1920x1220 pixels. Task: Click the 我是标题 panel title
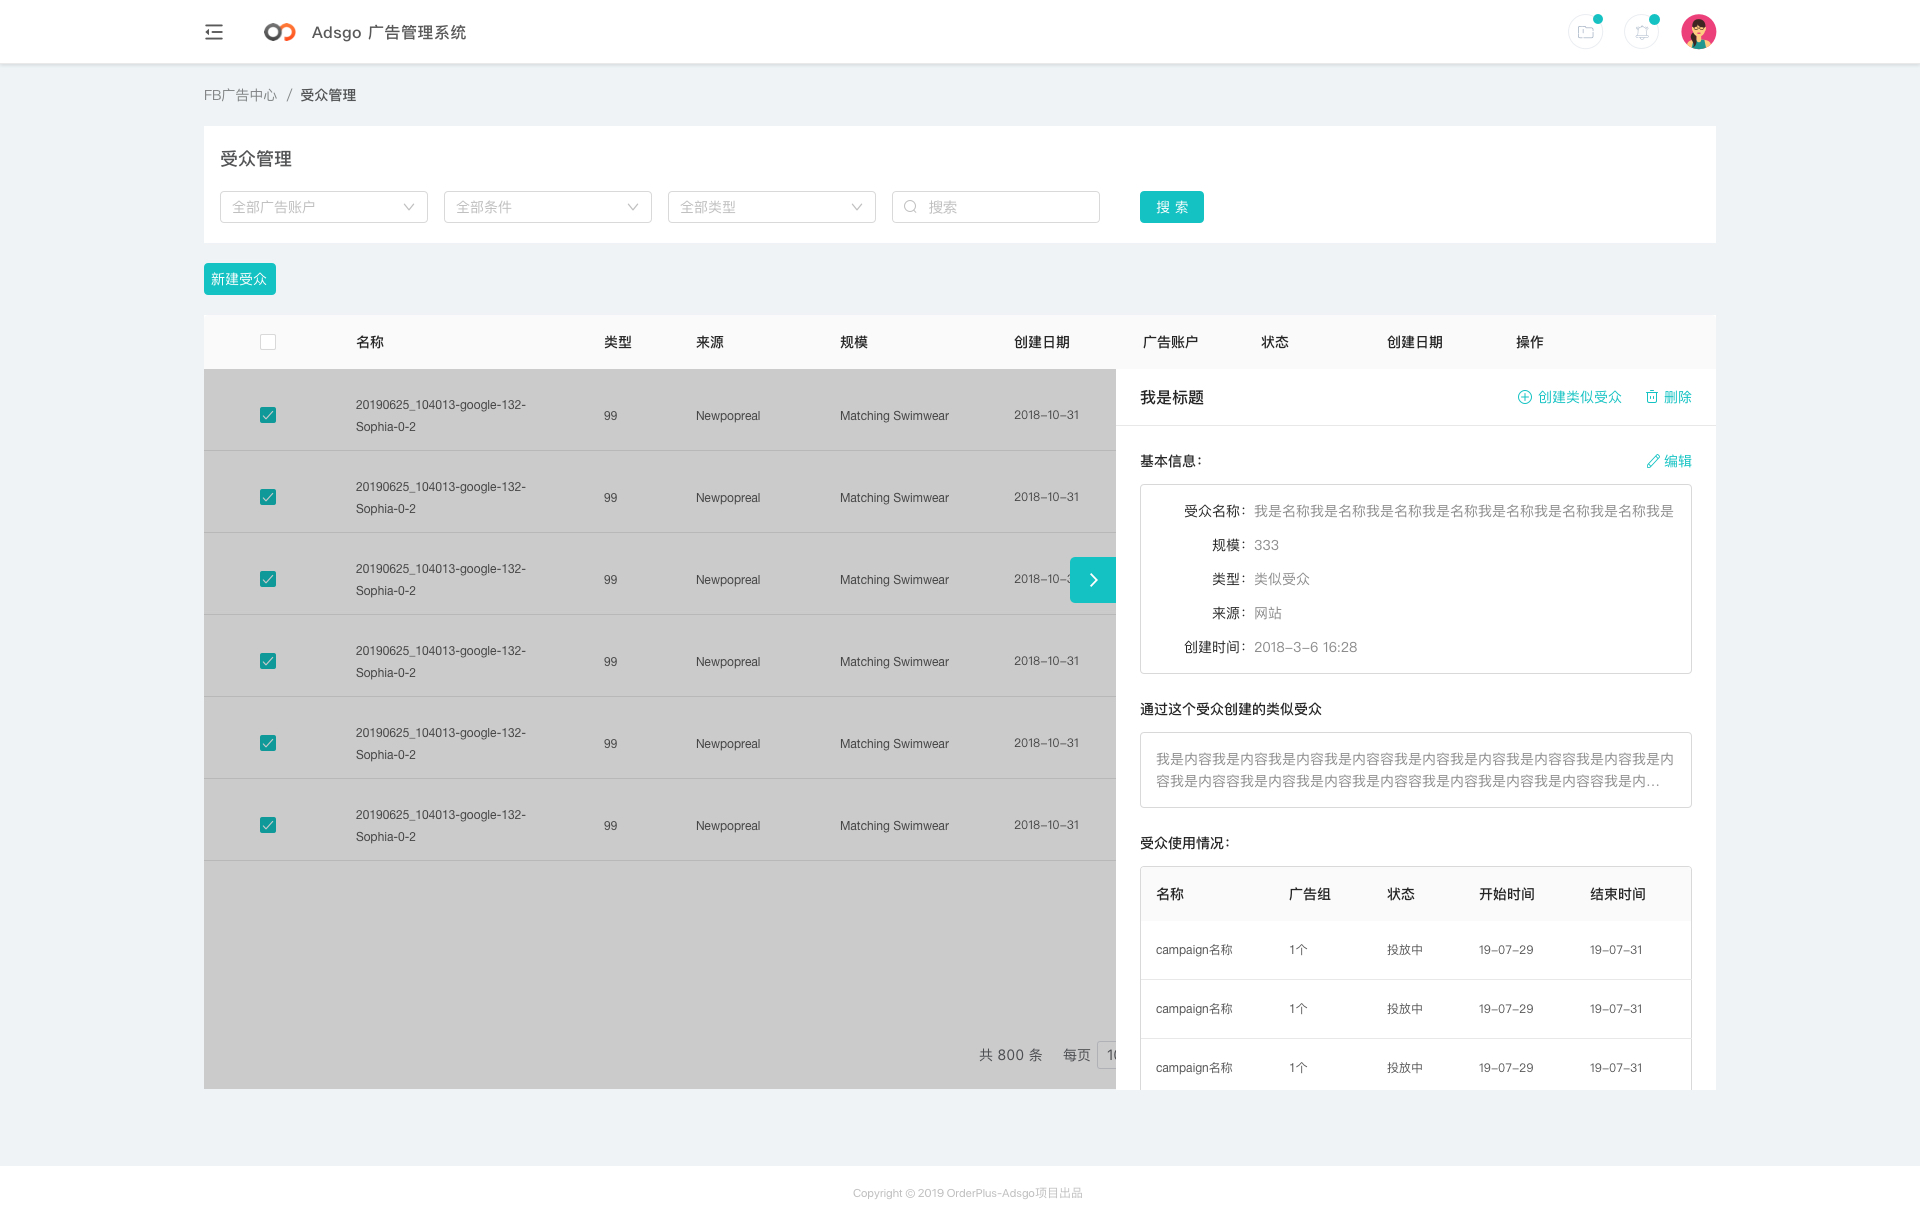[x=1172, y=397]
